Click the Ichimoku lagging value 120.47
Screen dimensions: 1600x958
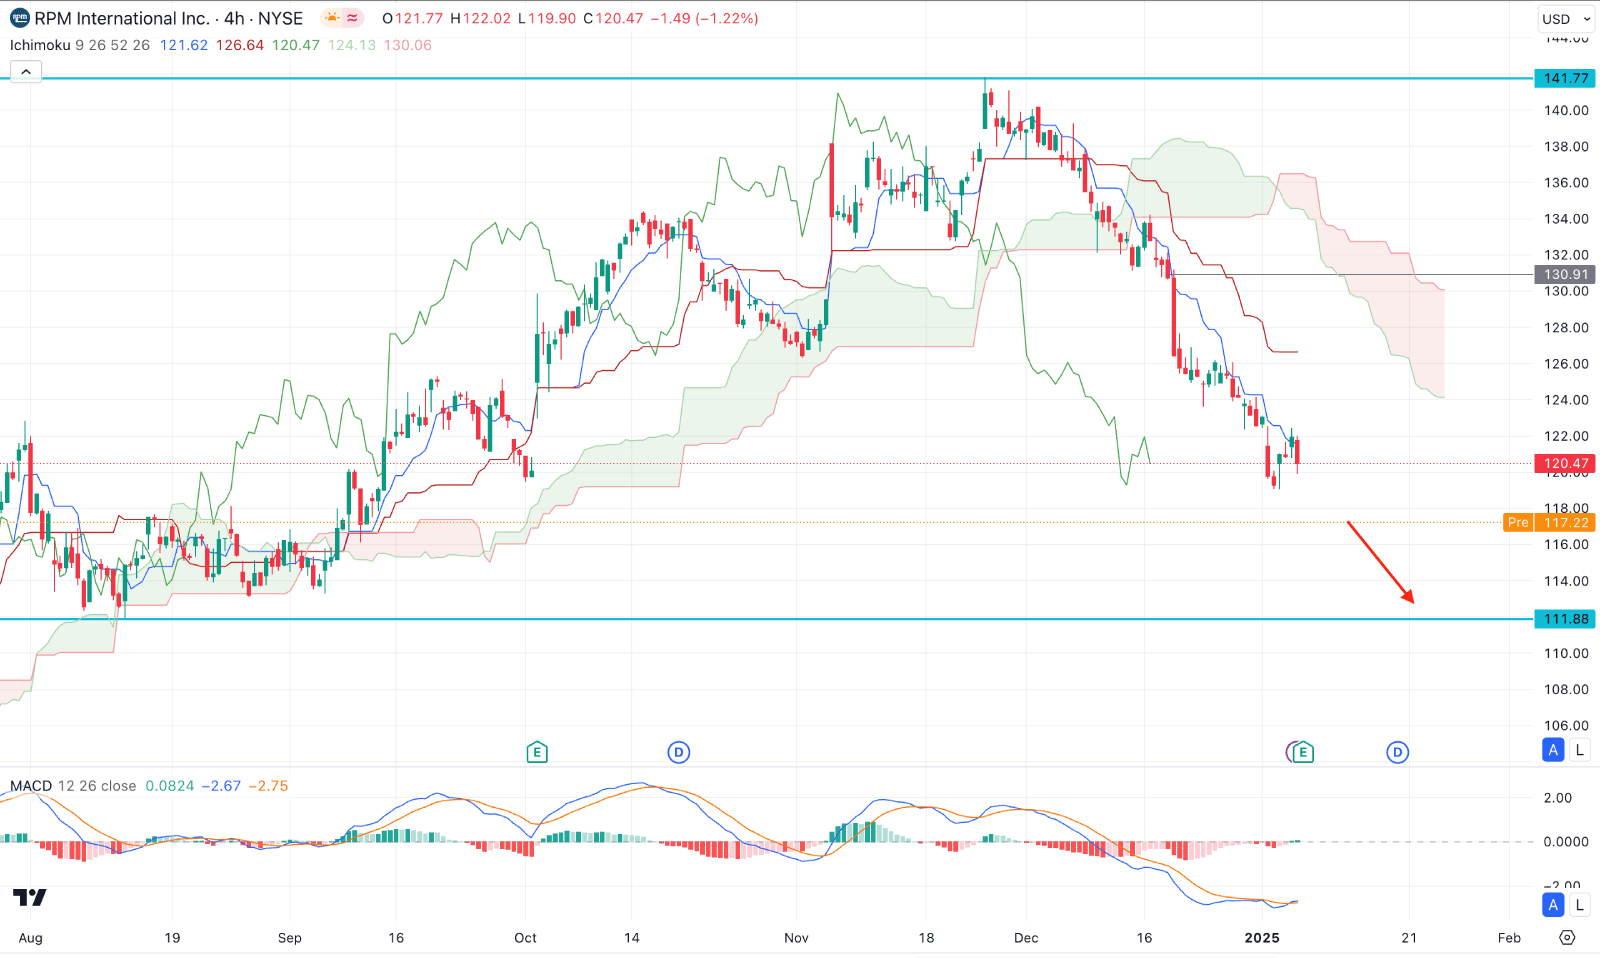click(x=296, y=45)
